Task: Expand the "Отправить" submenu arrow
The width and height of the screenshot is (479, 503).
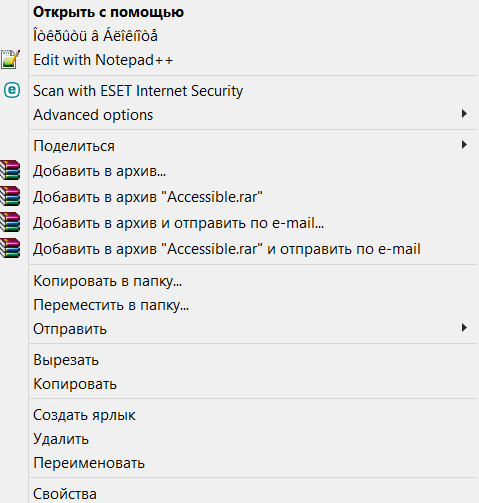Action: point(464,328)
